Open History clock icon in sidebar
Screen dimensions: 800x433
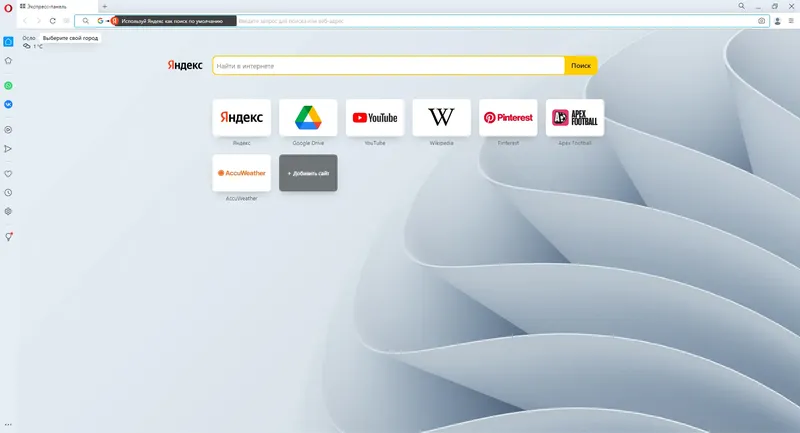[8, 193]
